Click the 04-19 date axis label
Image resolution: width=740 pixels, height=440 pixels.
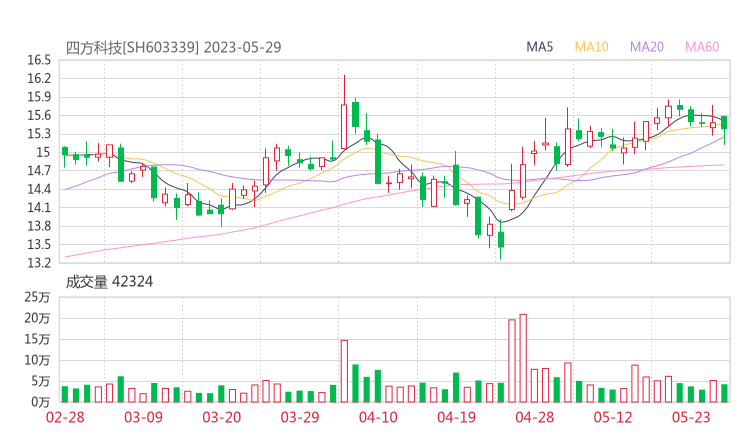[x=456, y=417]
